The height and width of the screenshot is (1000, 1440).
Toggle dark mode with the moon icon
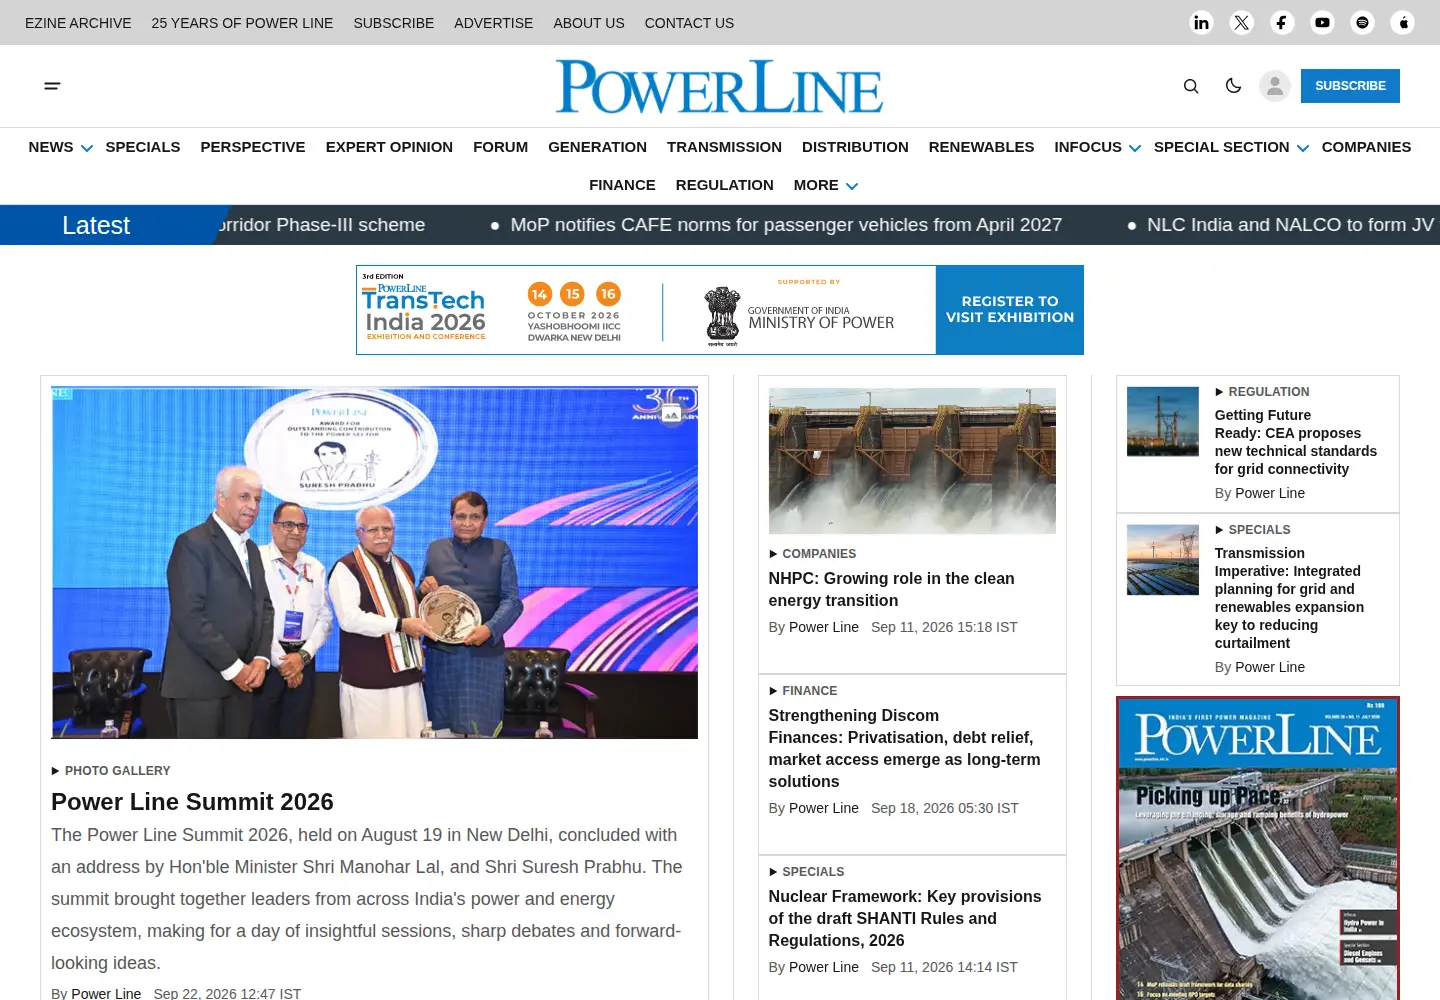pyautogui.click(x=1233, y=86)
